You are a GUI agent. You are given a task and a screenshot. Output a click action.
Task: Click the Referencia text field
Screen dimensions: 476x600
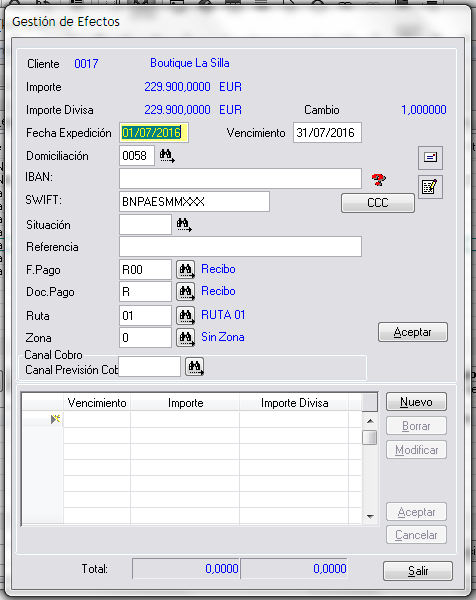coord(240,246)
